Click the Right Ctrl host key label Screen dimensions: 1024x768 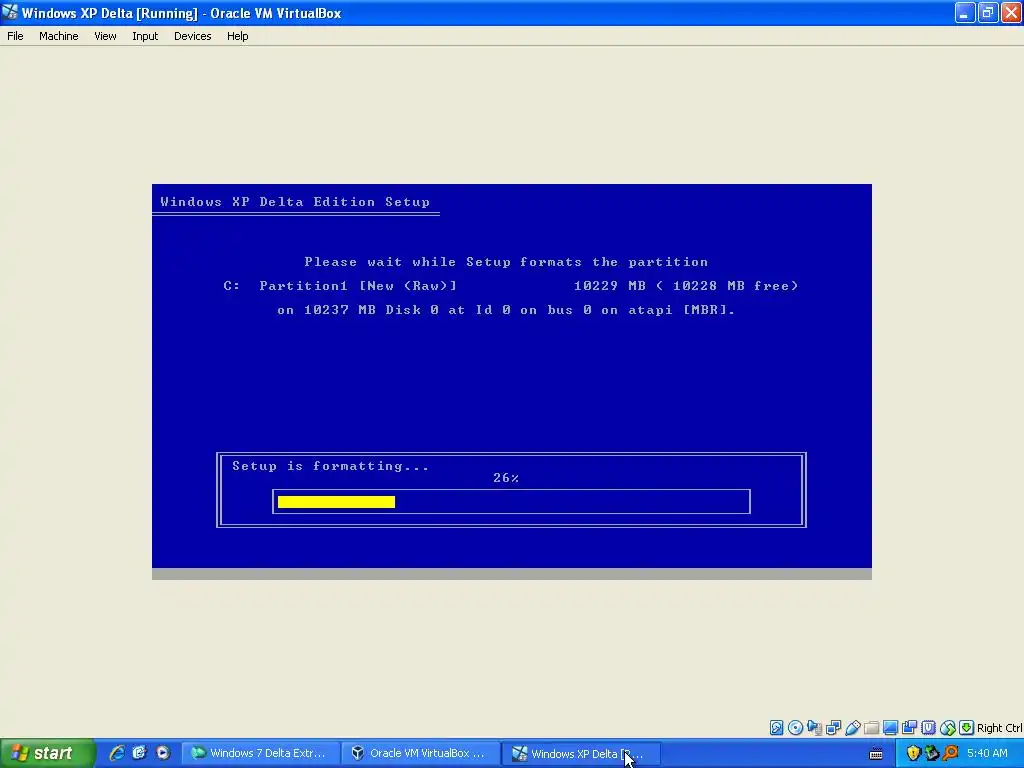(1000, 728)
